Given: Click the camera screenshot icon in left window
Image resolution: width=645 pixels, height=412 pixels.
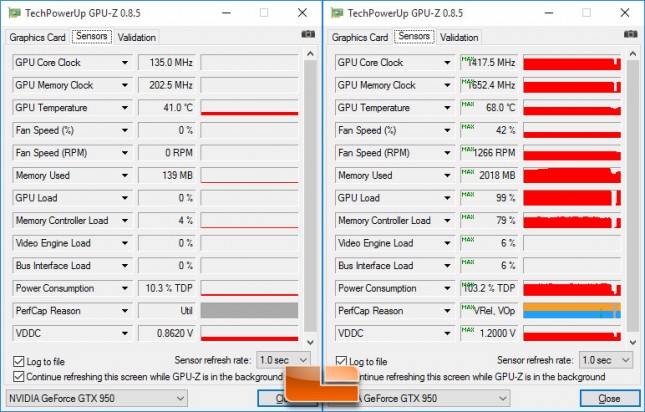Looking at the screenshot, I should click(x=308, y=34).
